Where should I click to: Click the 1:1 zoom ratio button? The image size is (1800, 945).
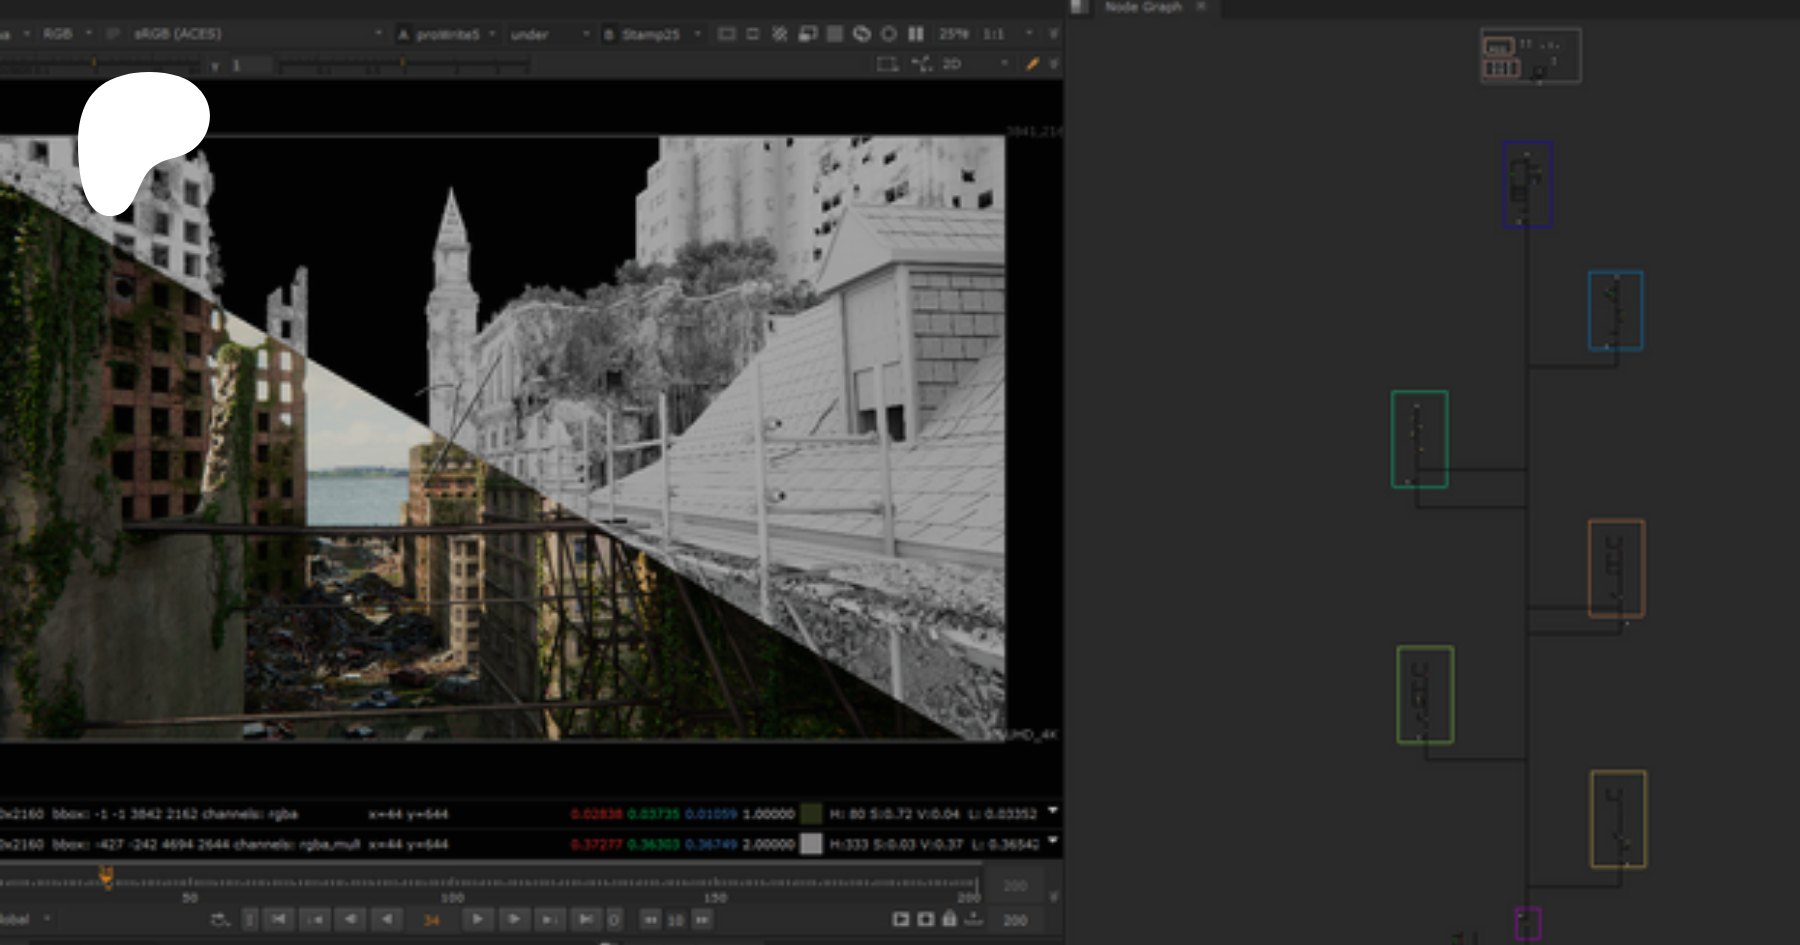pos(993,34)
